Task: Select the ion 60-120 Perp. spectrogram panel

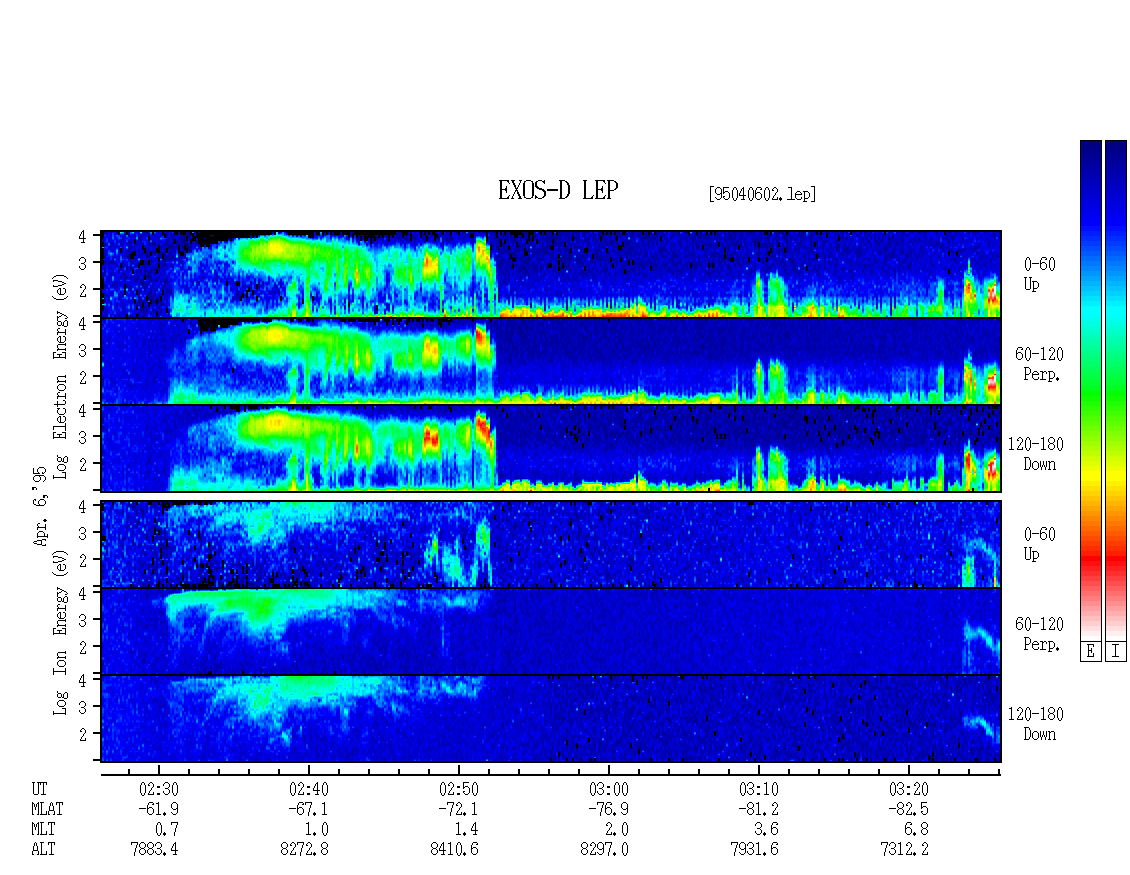Action: pos(551,631)
